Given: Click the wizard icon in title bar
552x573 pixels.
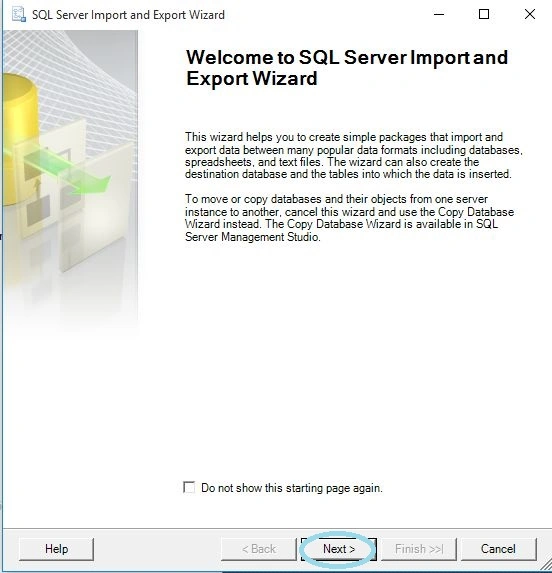Looking at the screenshot, I should (19, 15).
